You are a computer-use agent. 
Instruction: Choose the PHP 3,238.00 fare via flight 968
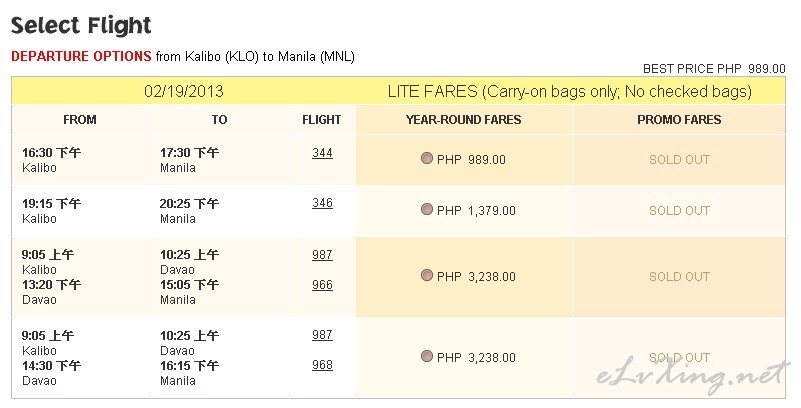click(427, 356)
